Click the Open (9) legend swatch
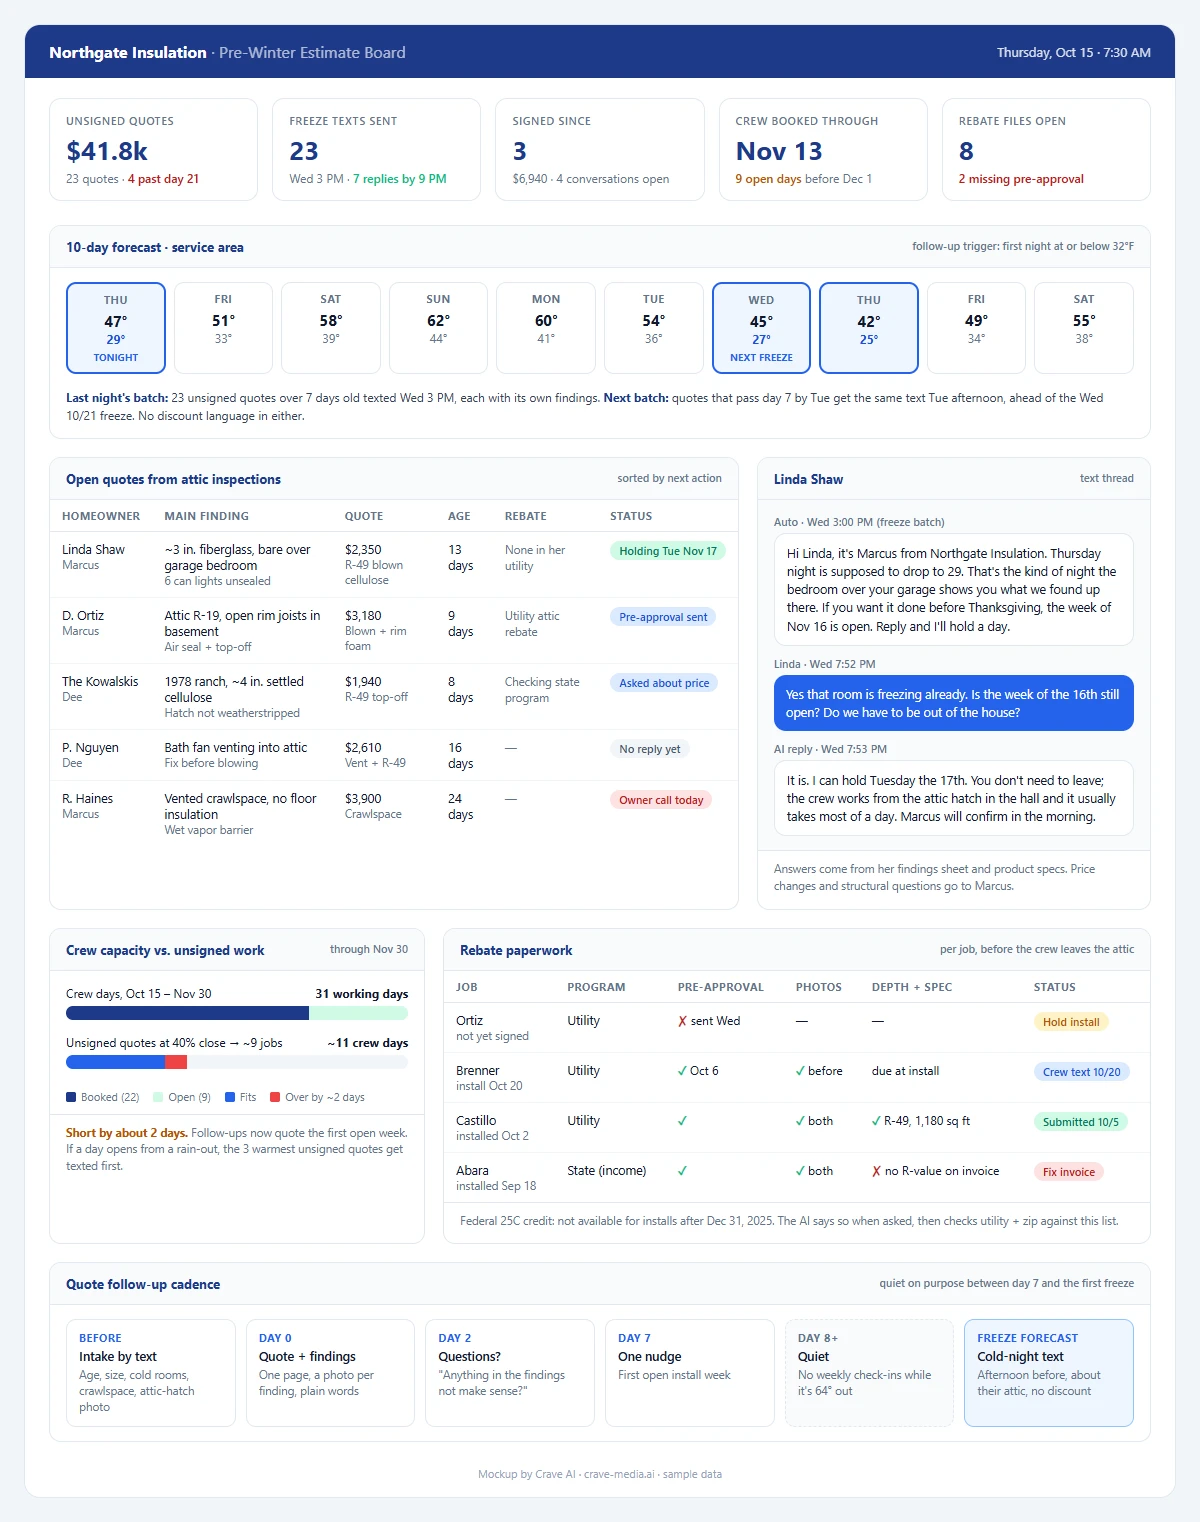Screen dimensions: 1200x1522 [x=158, y=1097]
